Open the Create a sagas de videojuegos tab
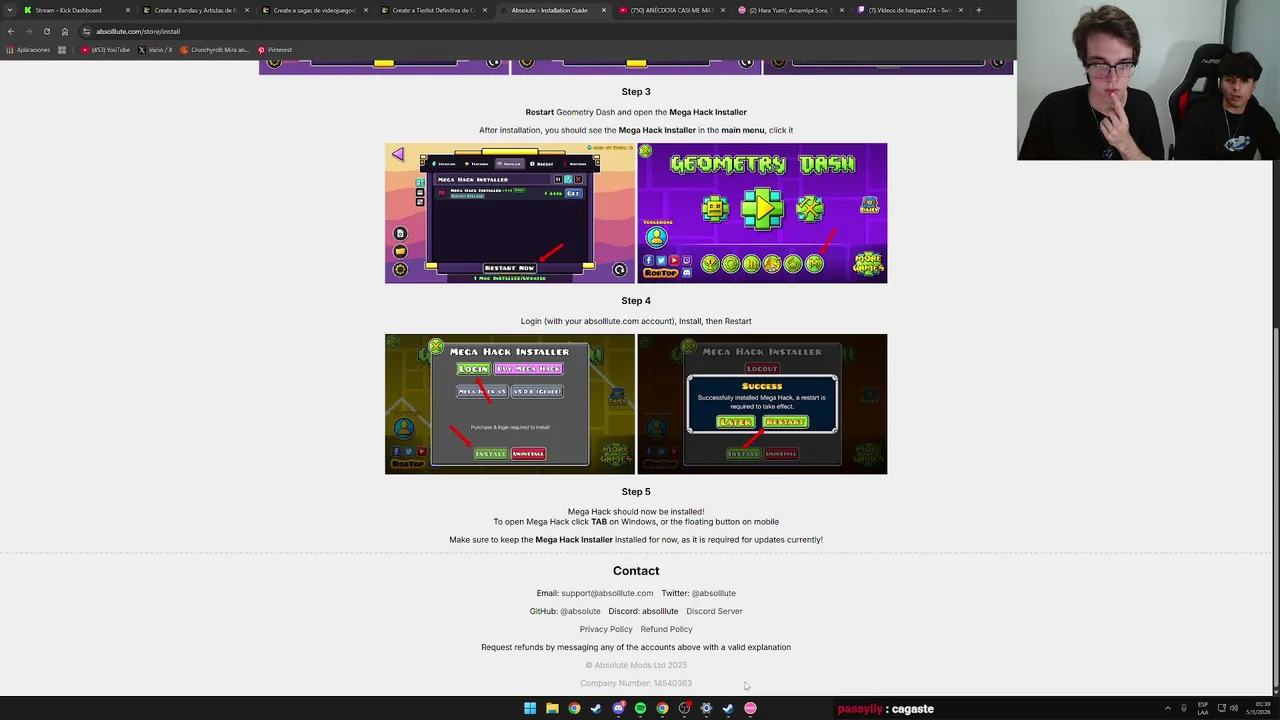The height and width of the screenshot is (720, 1280). [x=314, y=10]
